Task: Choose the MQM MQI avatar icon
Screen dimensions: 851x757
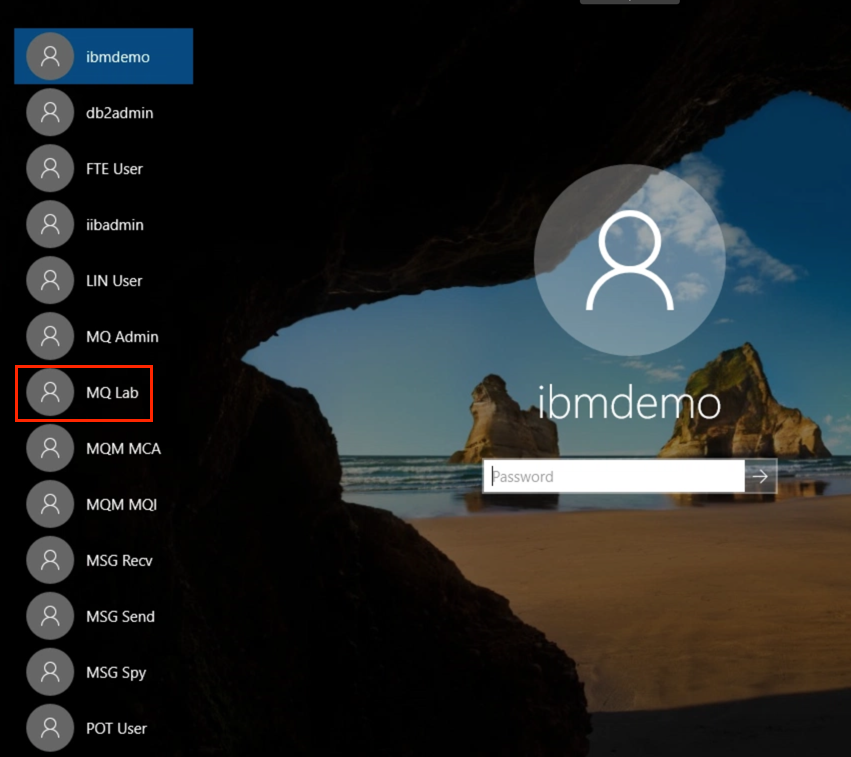Action: coord(50,504)
